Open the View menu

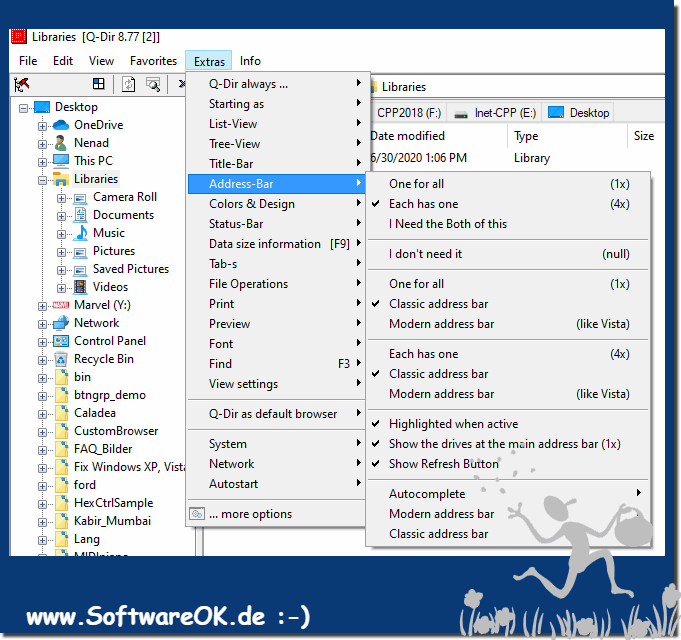click(101, 61)
